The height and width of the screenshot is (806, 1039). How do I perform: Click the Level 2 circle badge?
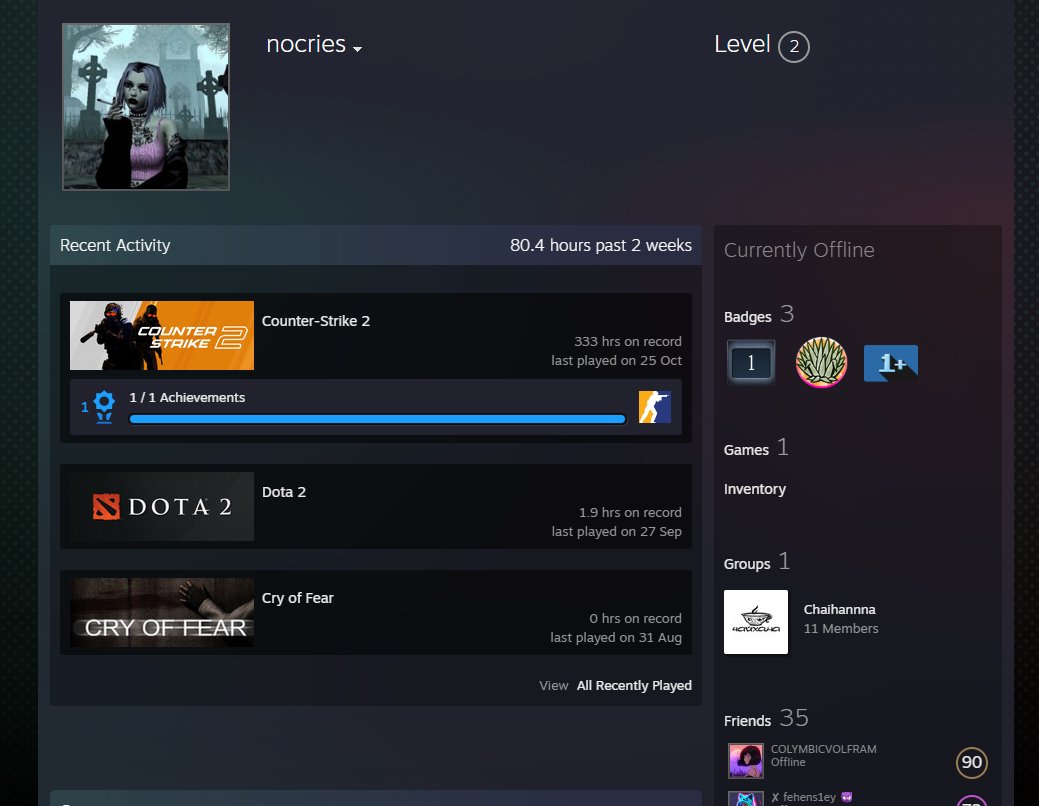click(x=793, y=47)
